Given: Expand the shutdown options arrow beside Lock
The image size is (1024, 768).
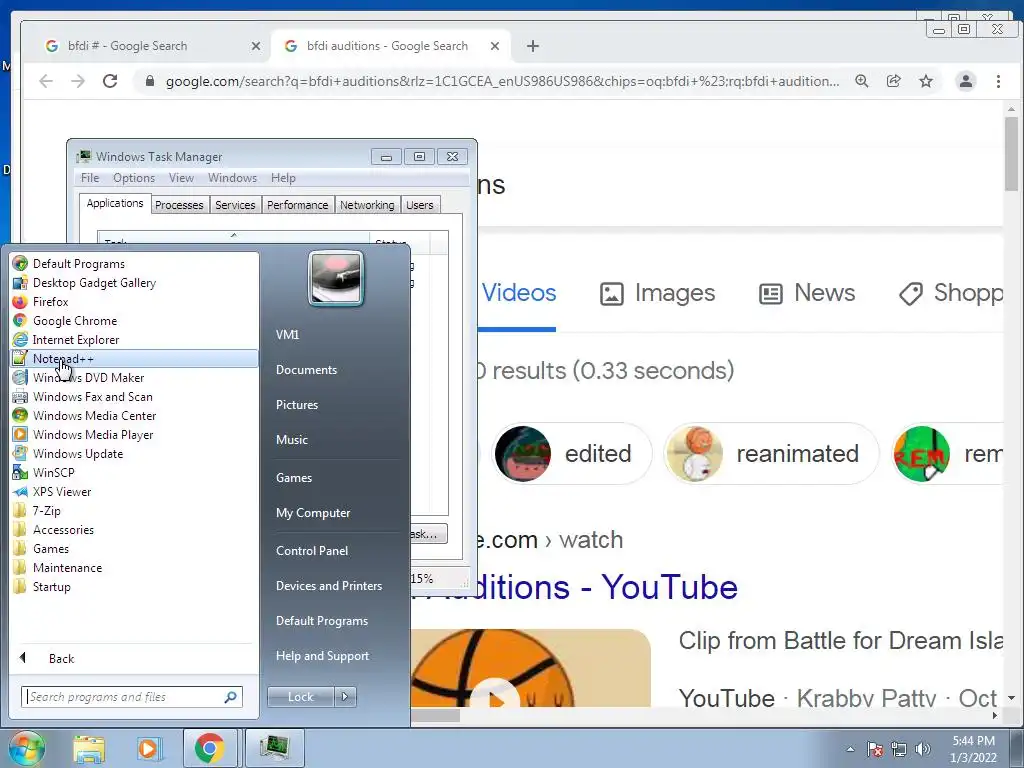Looking at the screenshot, I should (x=345, y=697).
